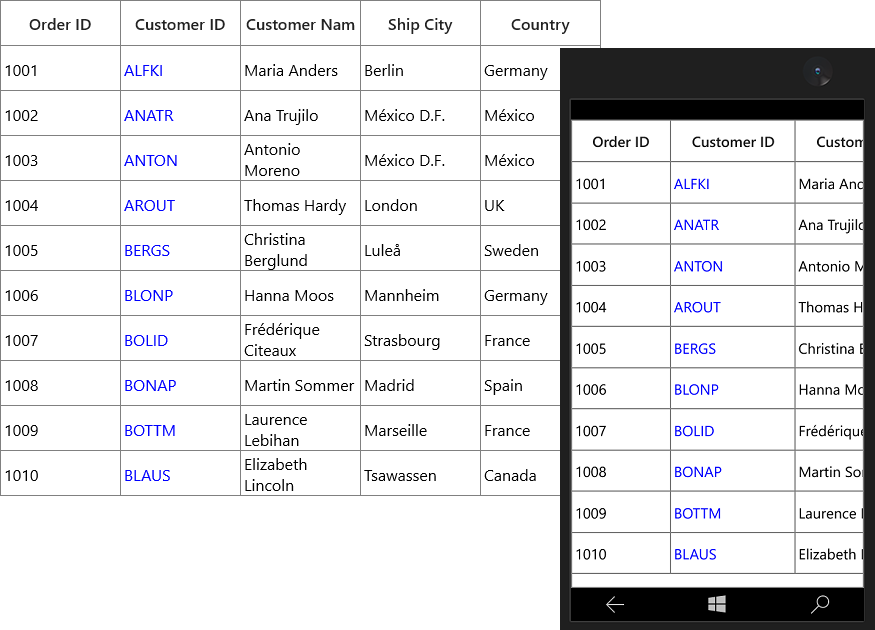This screenshot has height=630, width=875.
Task: Select the Marseille ship city cell
Action: click(x=420, y=430)
